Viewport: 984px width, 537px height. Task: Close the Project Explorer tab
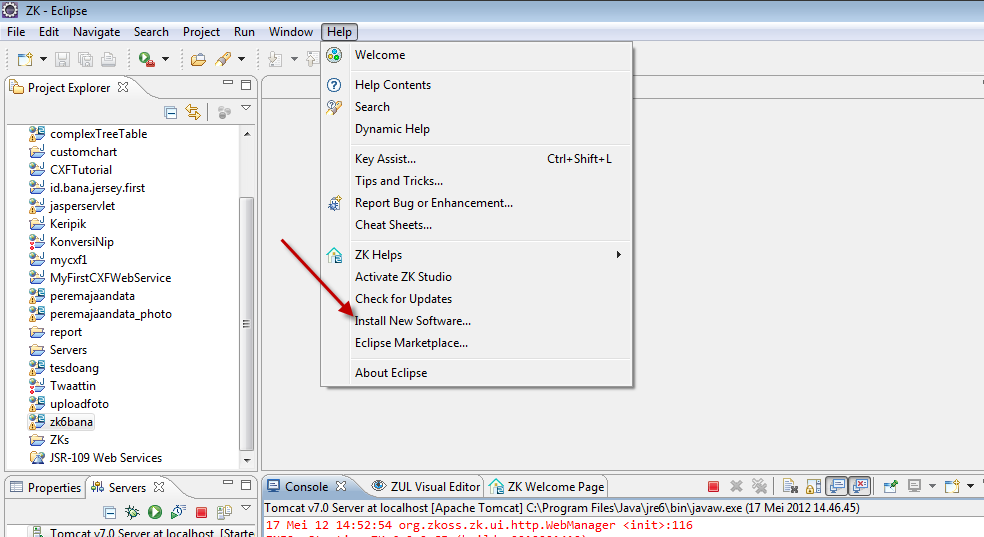[123, 87]
